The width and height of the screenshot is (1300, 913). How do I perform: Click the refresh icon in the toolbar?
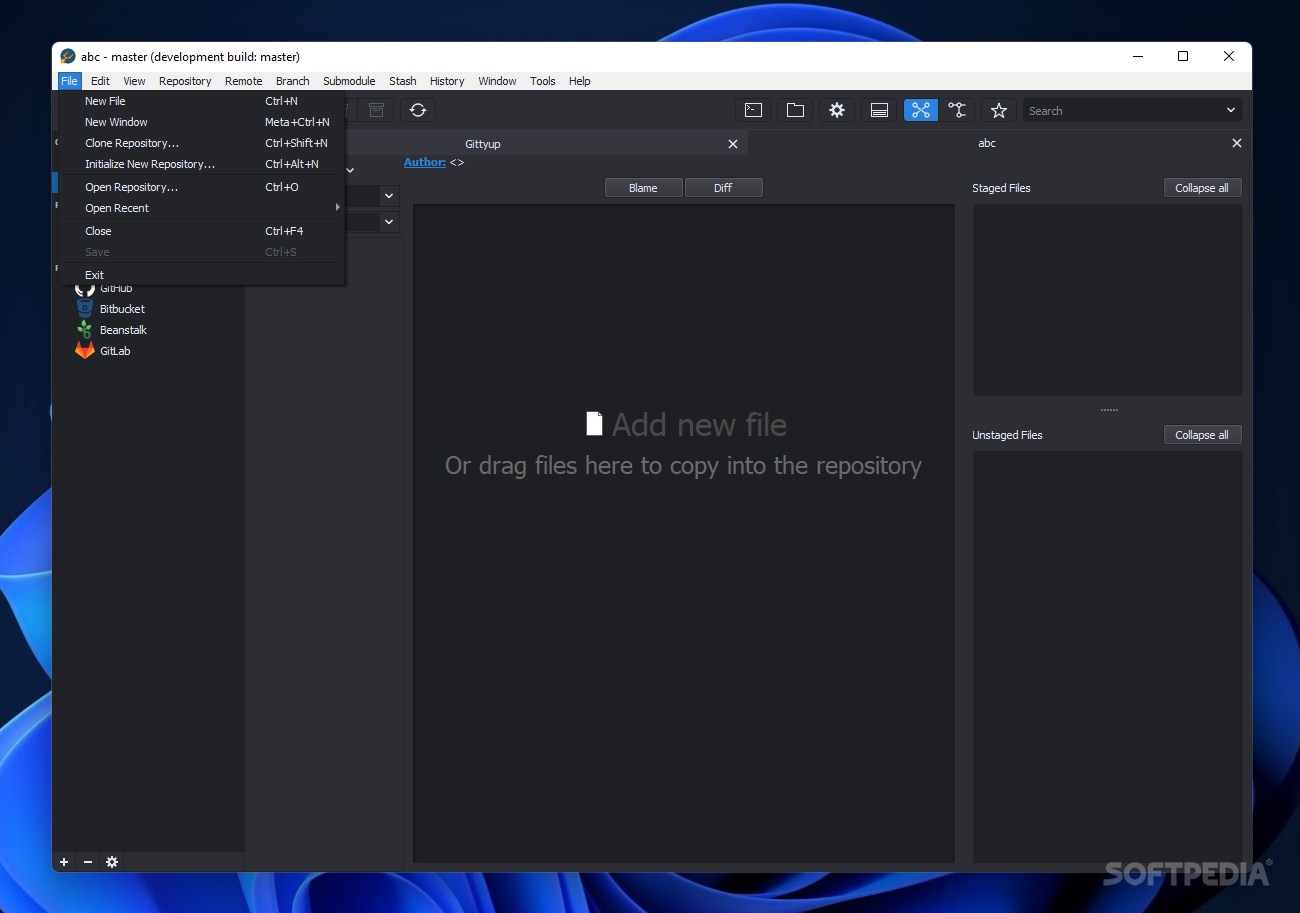tap(418, 111)
